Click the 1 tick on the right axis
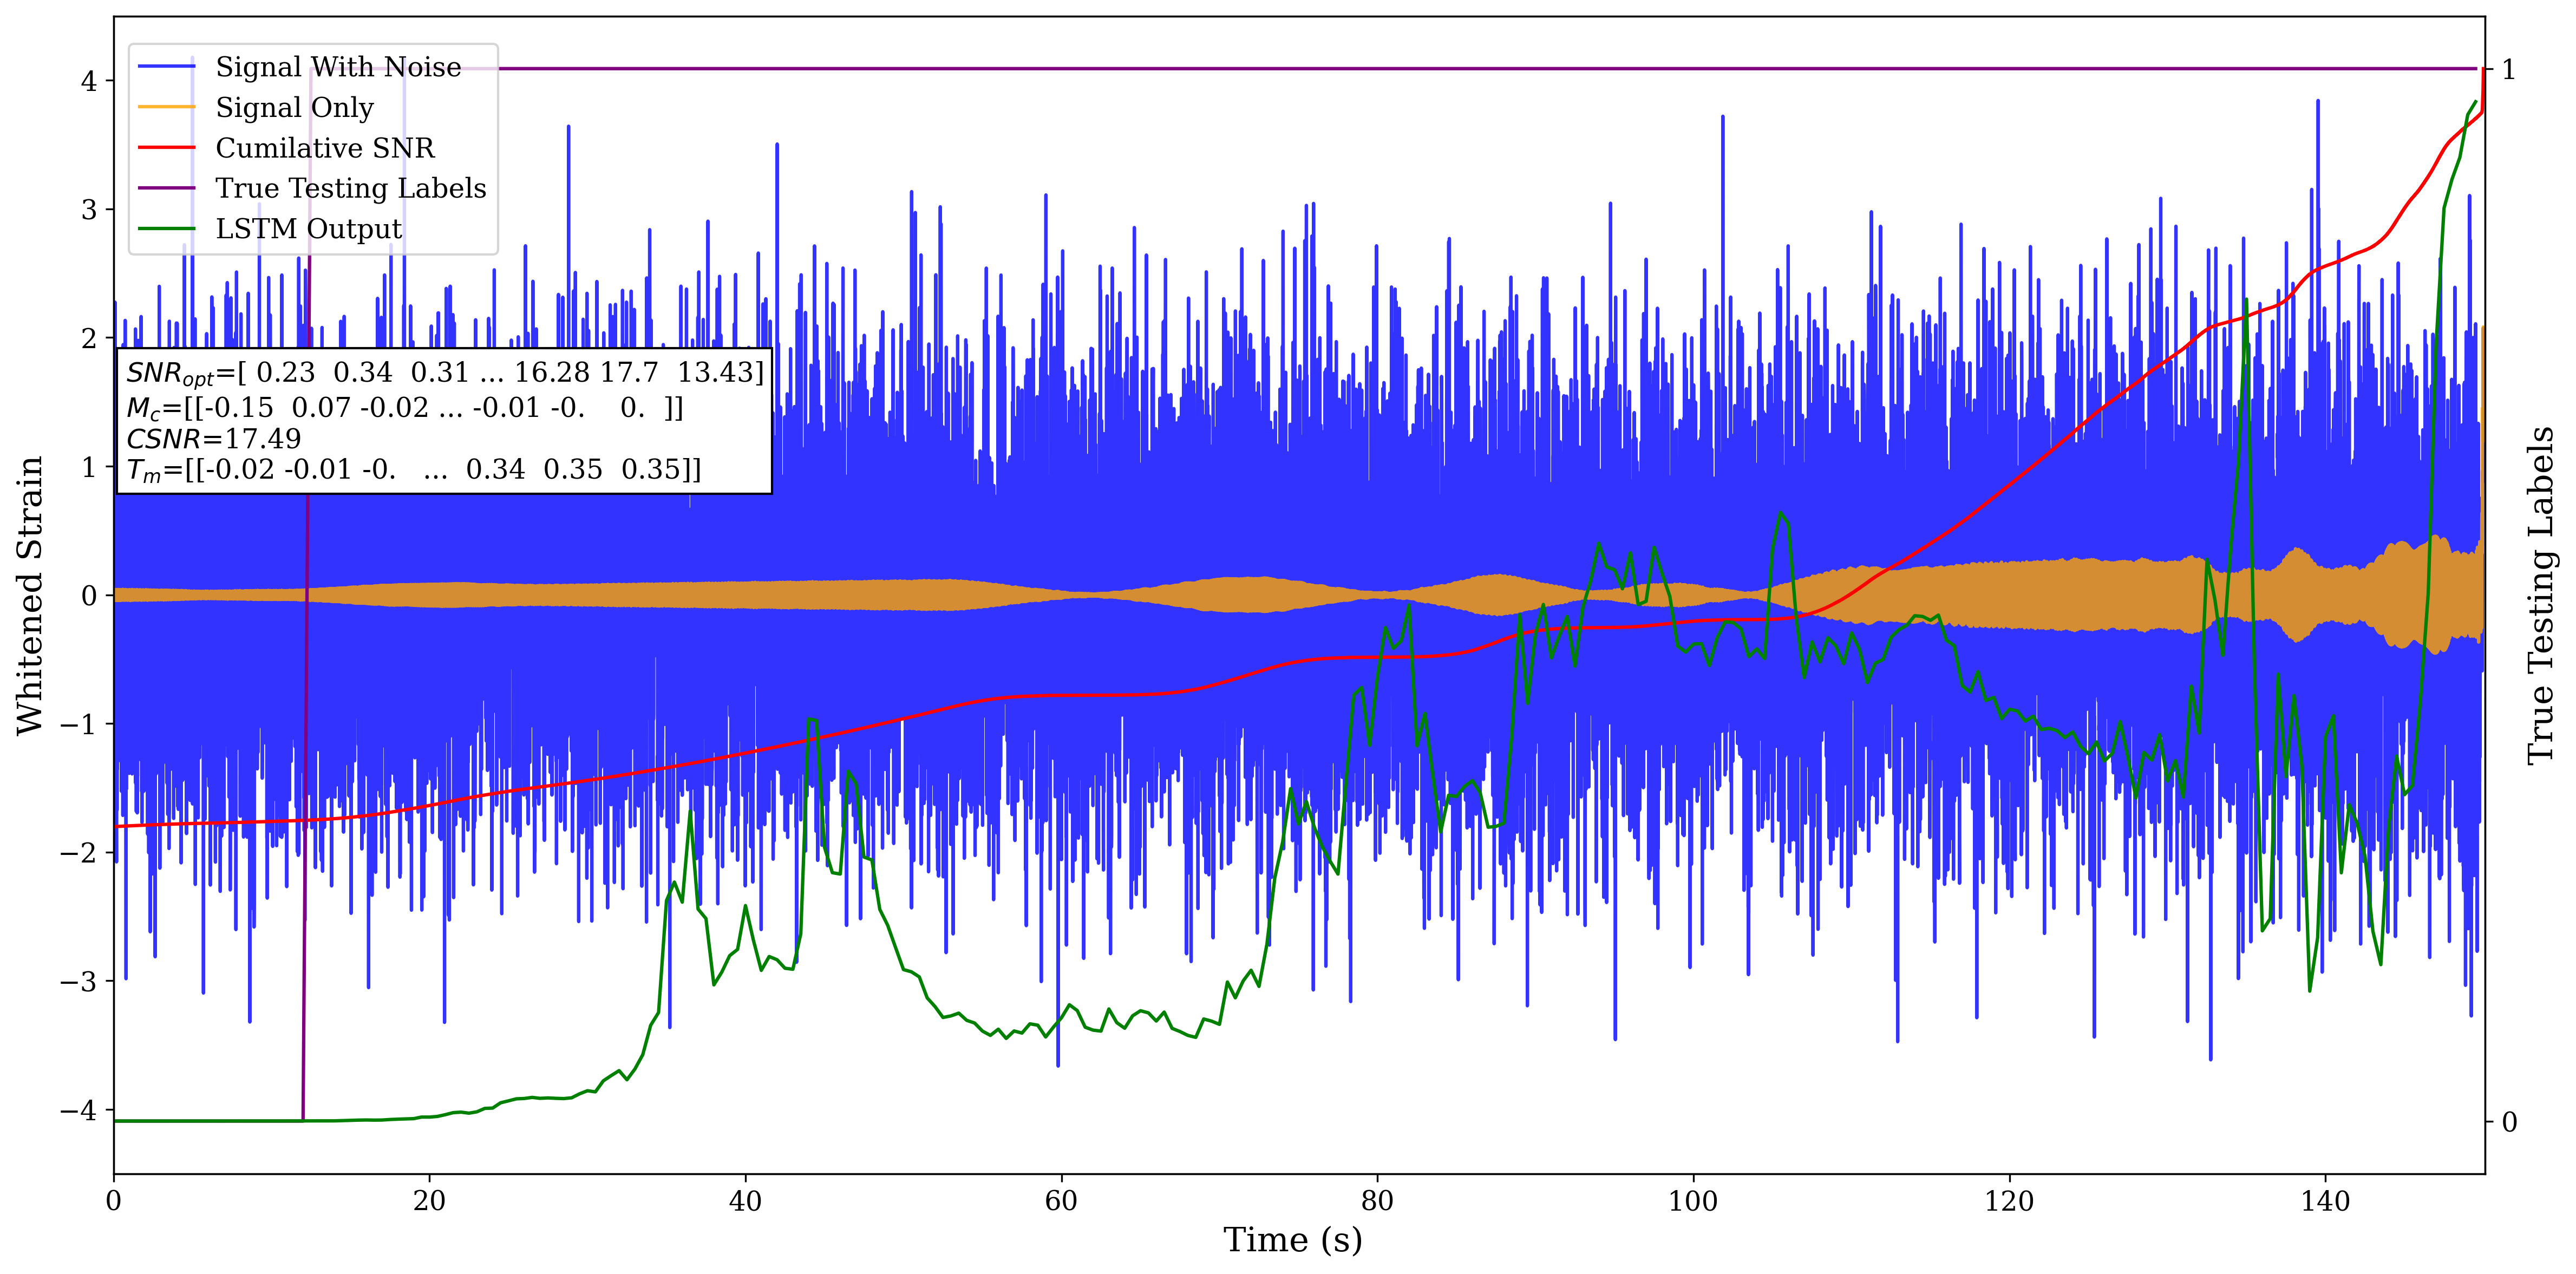The width and height of the screenshot is (2576, 1274). tap(2509, 70)
